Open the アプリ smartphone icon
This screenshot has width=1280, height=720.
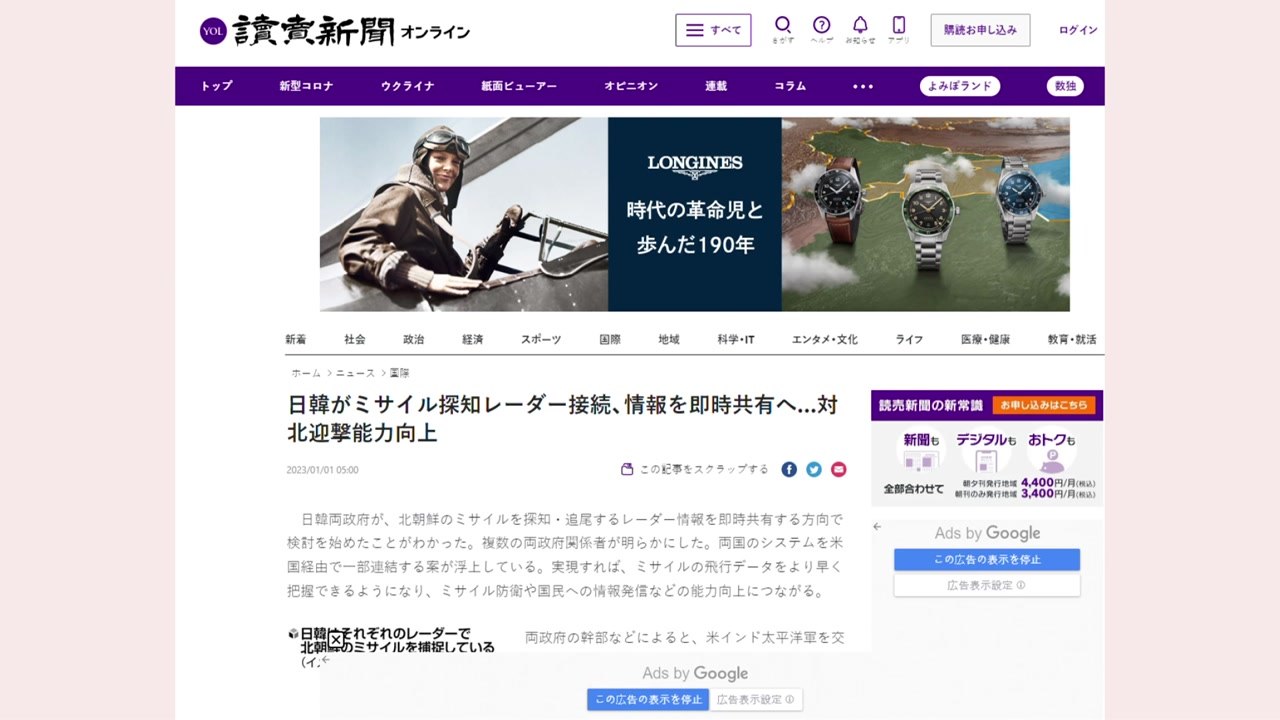(x=899, y=29)
